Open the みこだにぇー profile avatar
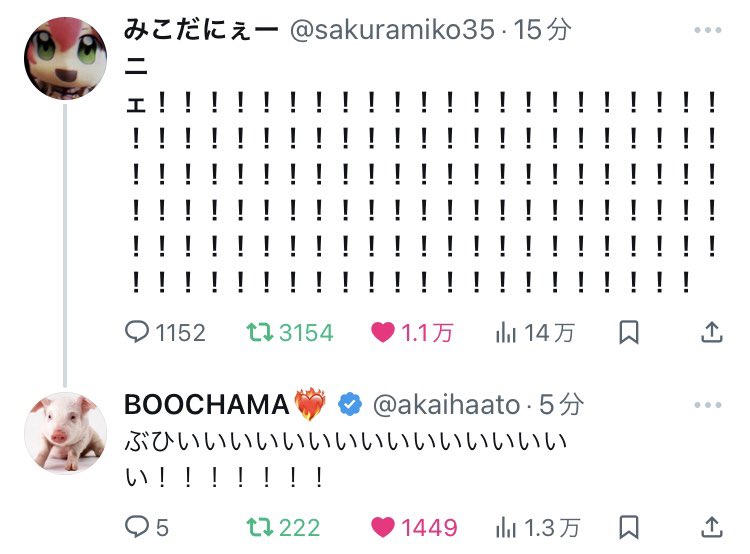 [x=66, y=58]
